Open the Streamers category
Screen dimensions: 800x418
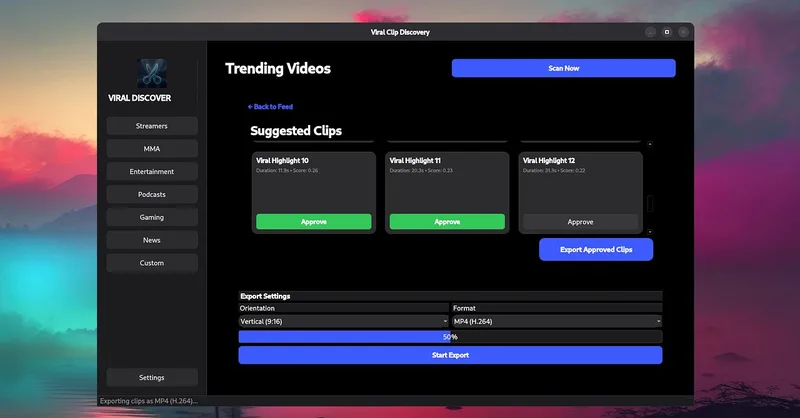coord(152,126)
